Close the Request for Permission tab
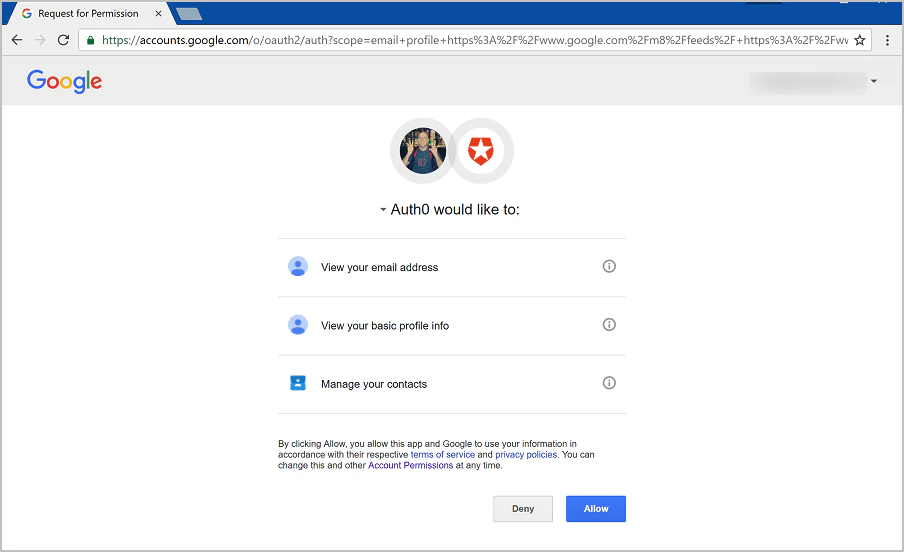904x552 pixels. [x=158, y=13]
